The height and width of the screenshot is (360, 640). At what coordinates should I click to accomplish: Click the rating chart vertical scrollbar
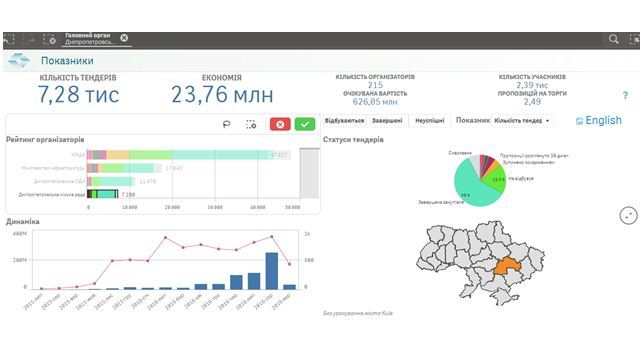[309, 173]
